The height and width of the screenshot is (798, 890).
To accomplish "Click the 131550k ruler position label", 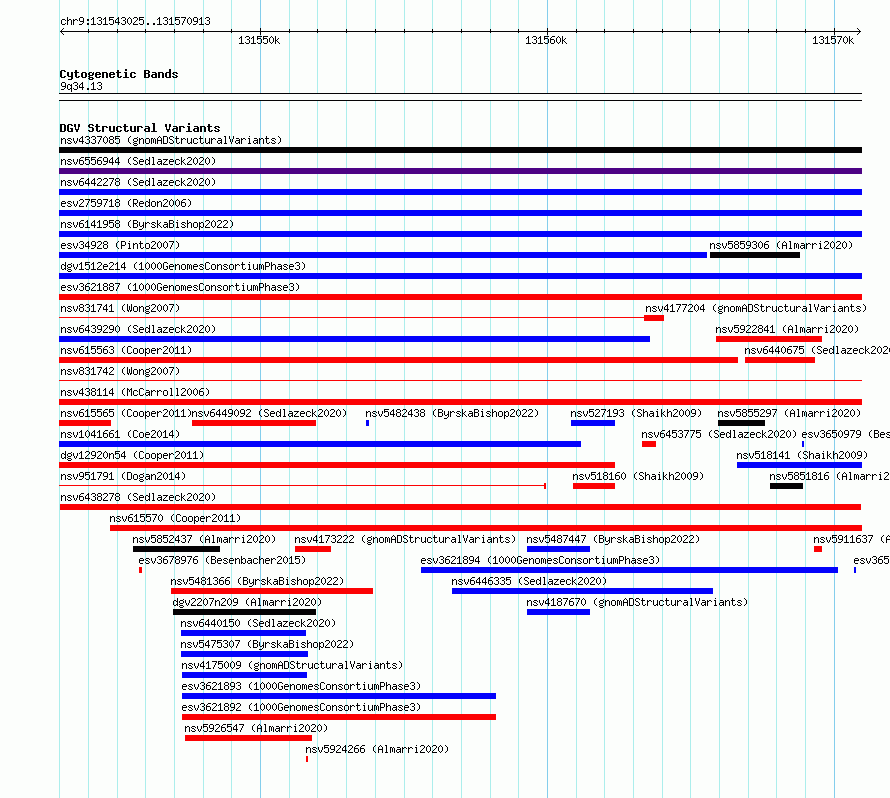I will [x=259, y=40].
